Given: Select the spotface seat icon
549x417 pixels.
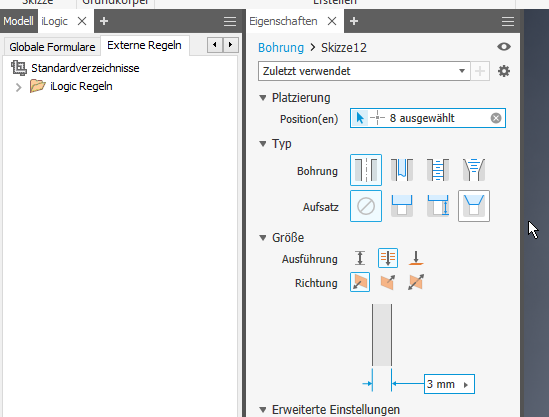Looking at the screenshot, I should coord(438,206).
